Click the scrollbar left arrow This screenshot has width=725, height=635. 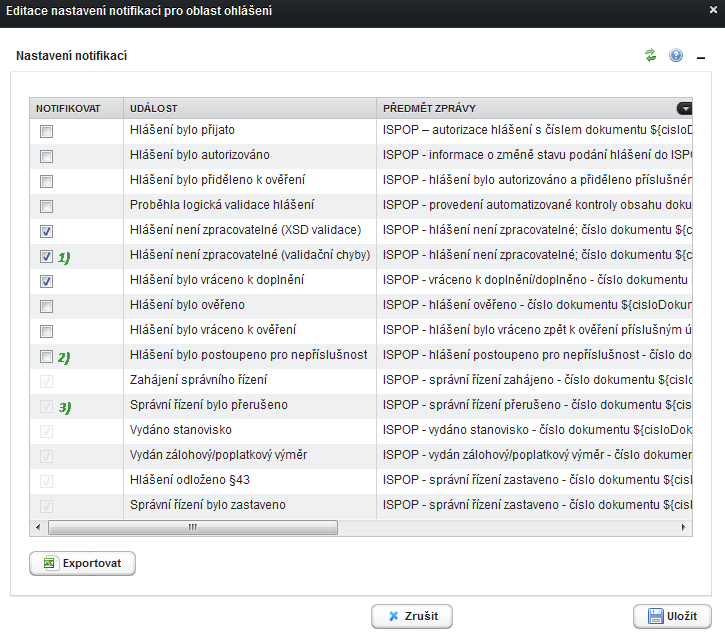[x=38, y=527]
